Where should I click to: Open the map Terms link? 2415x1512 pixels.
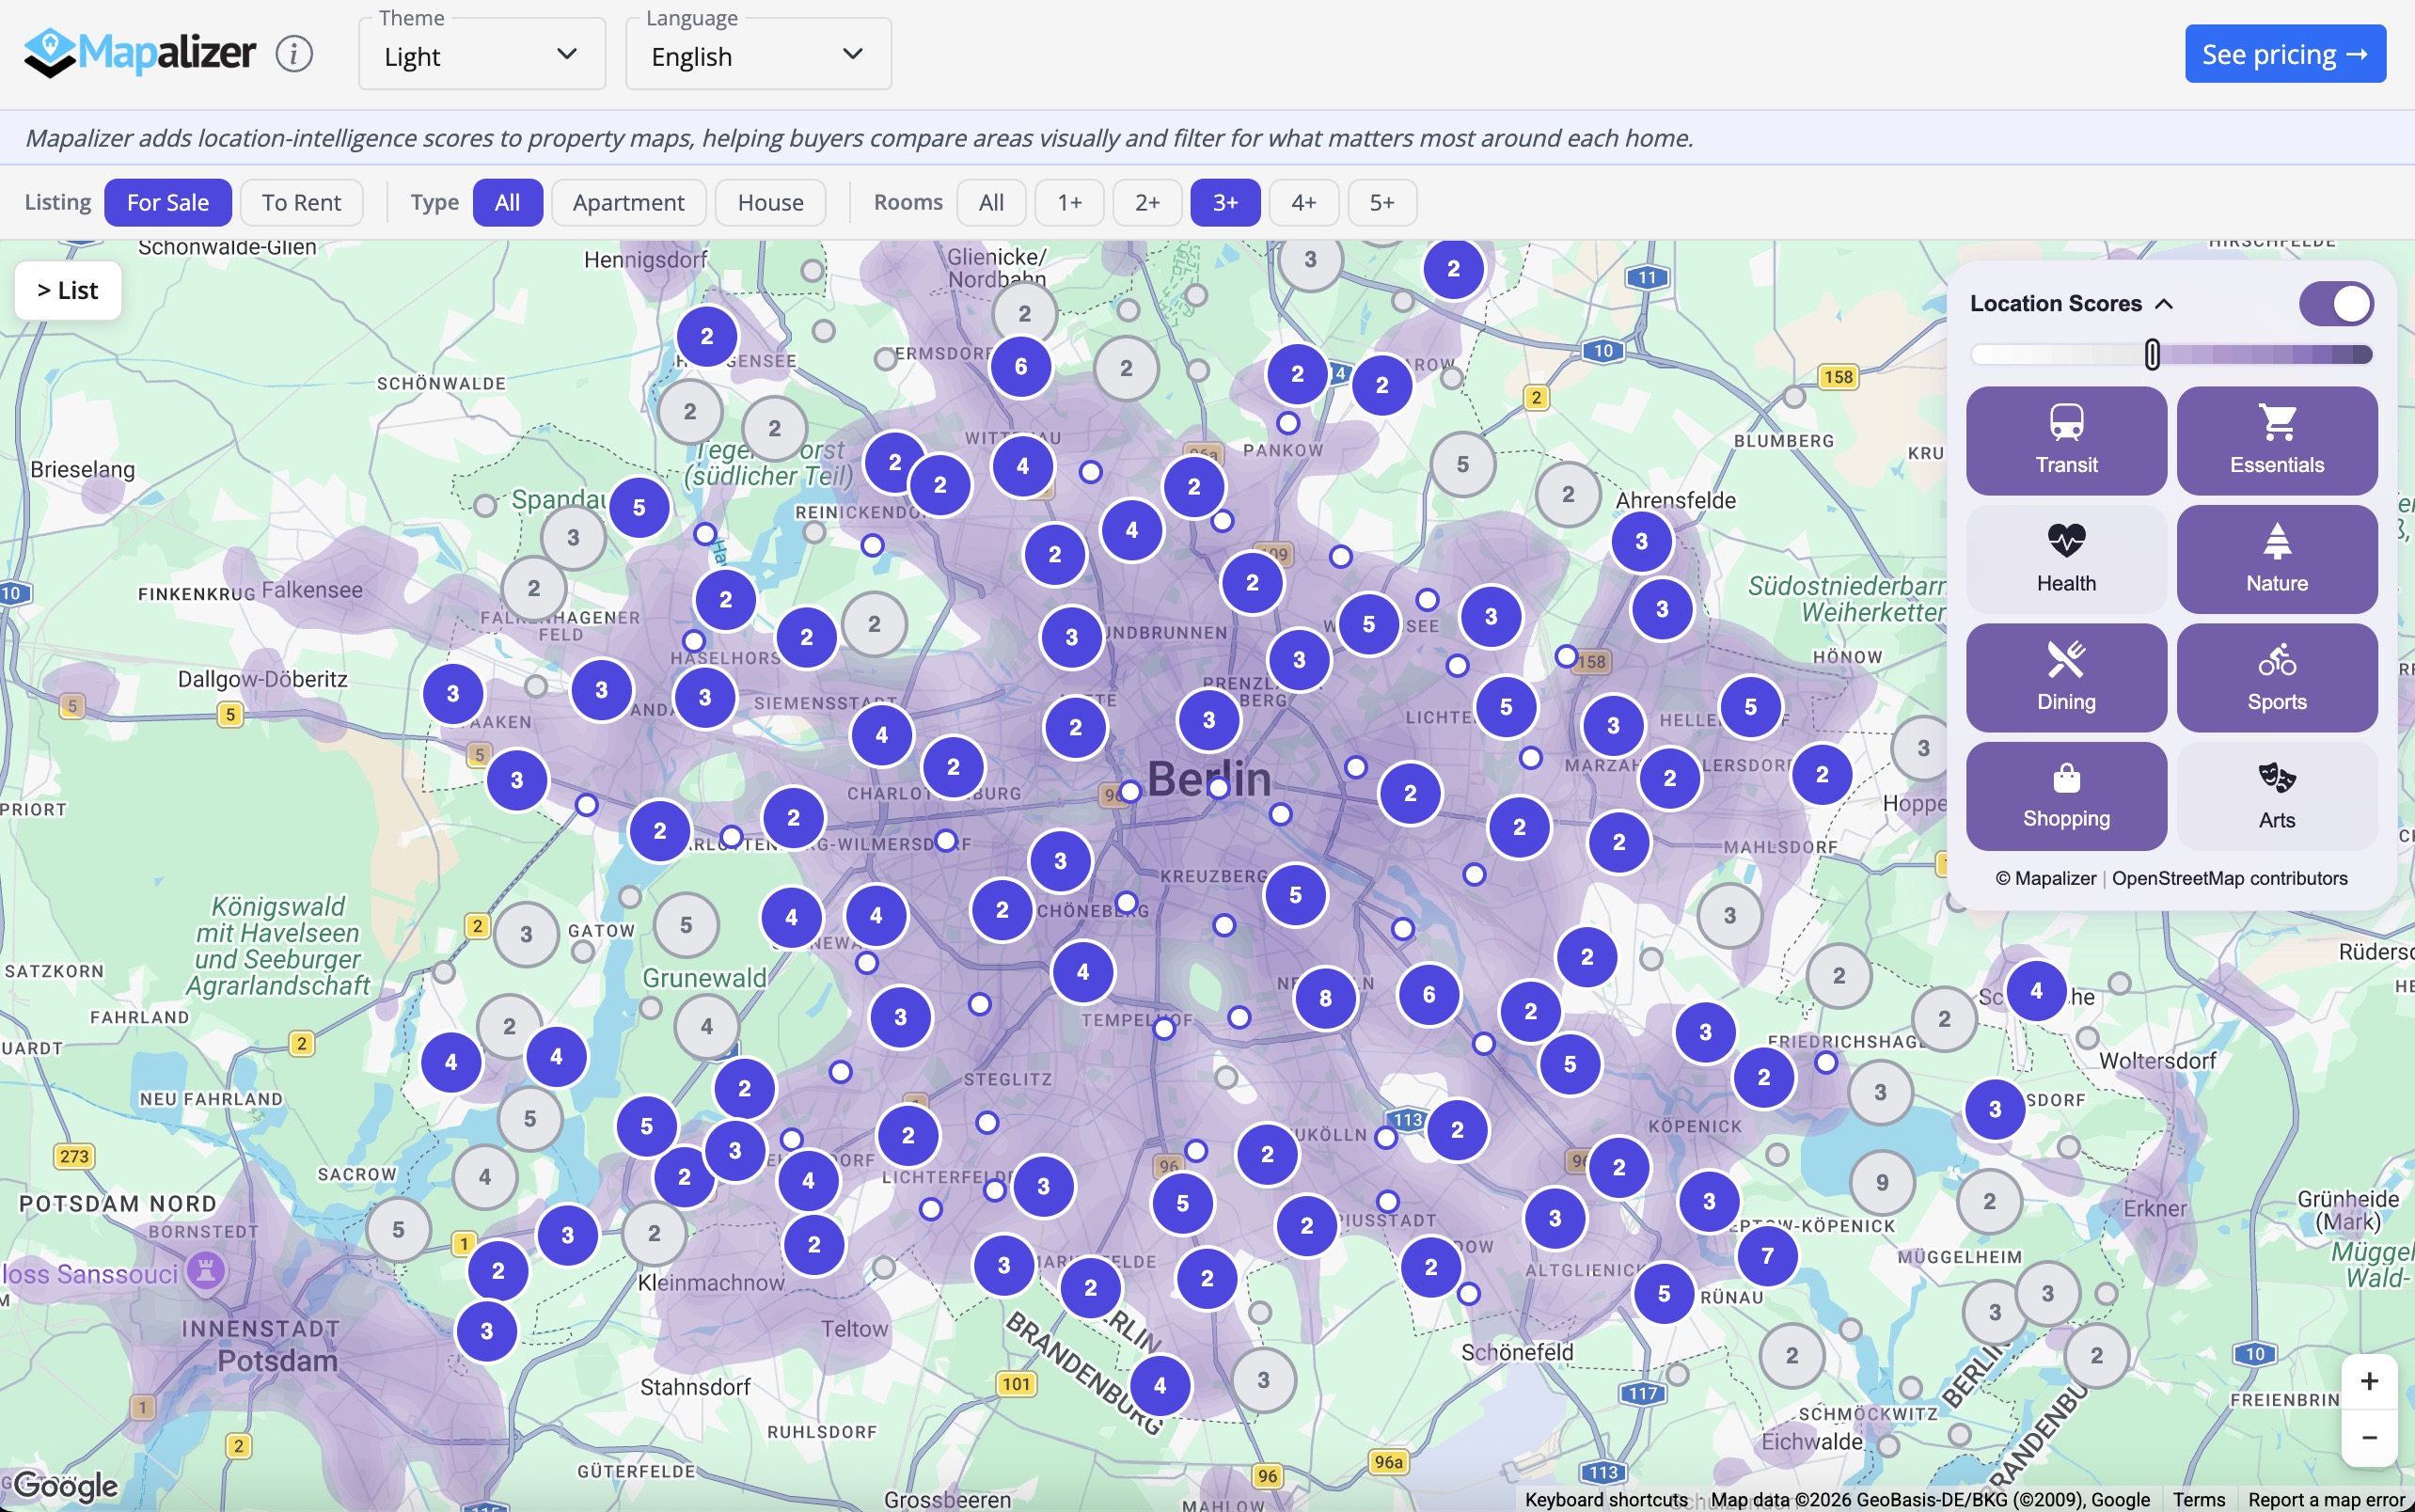click(x=2199, y=1500)
